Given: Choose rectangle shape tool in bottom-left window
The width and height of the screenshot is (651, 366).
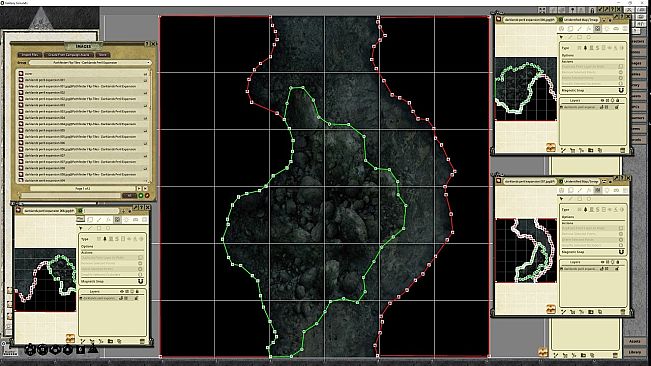Looking at the screenshot, I should pos(99,228).
